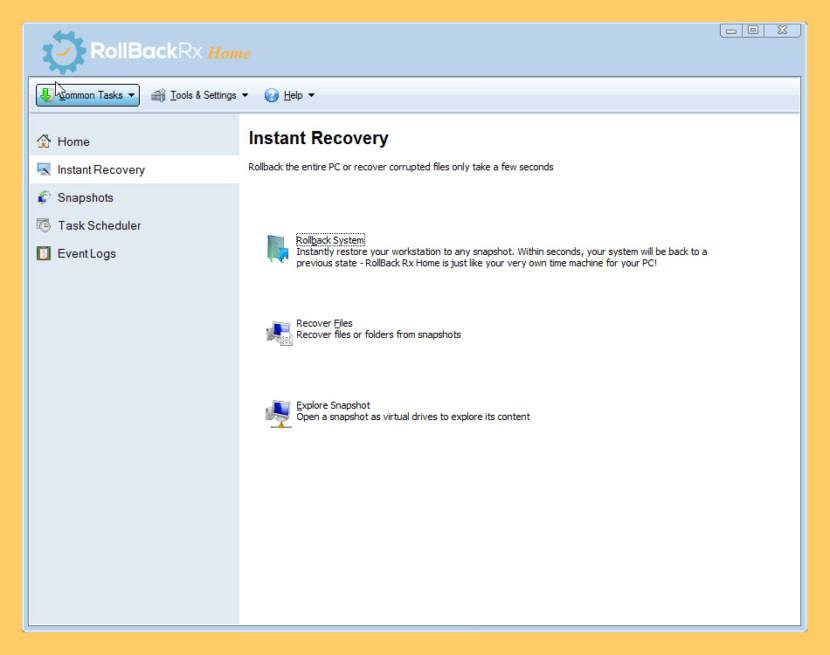Click the Tools & Settings toolbar icon
This screenshot has width=830, height=655.
(x=158, y=96)
